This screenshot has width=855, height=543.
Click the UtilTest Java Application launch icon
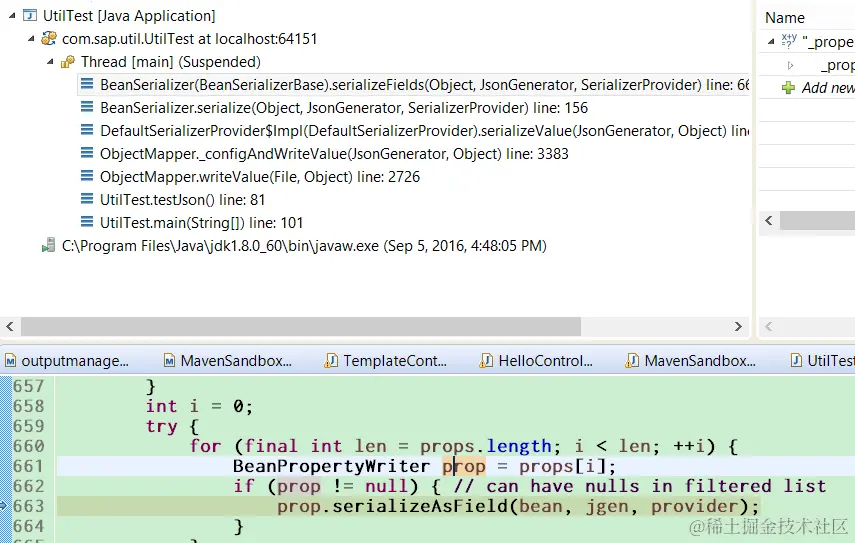(x=30, y=15)
